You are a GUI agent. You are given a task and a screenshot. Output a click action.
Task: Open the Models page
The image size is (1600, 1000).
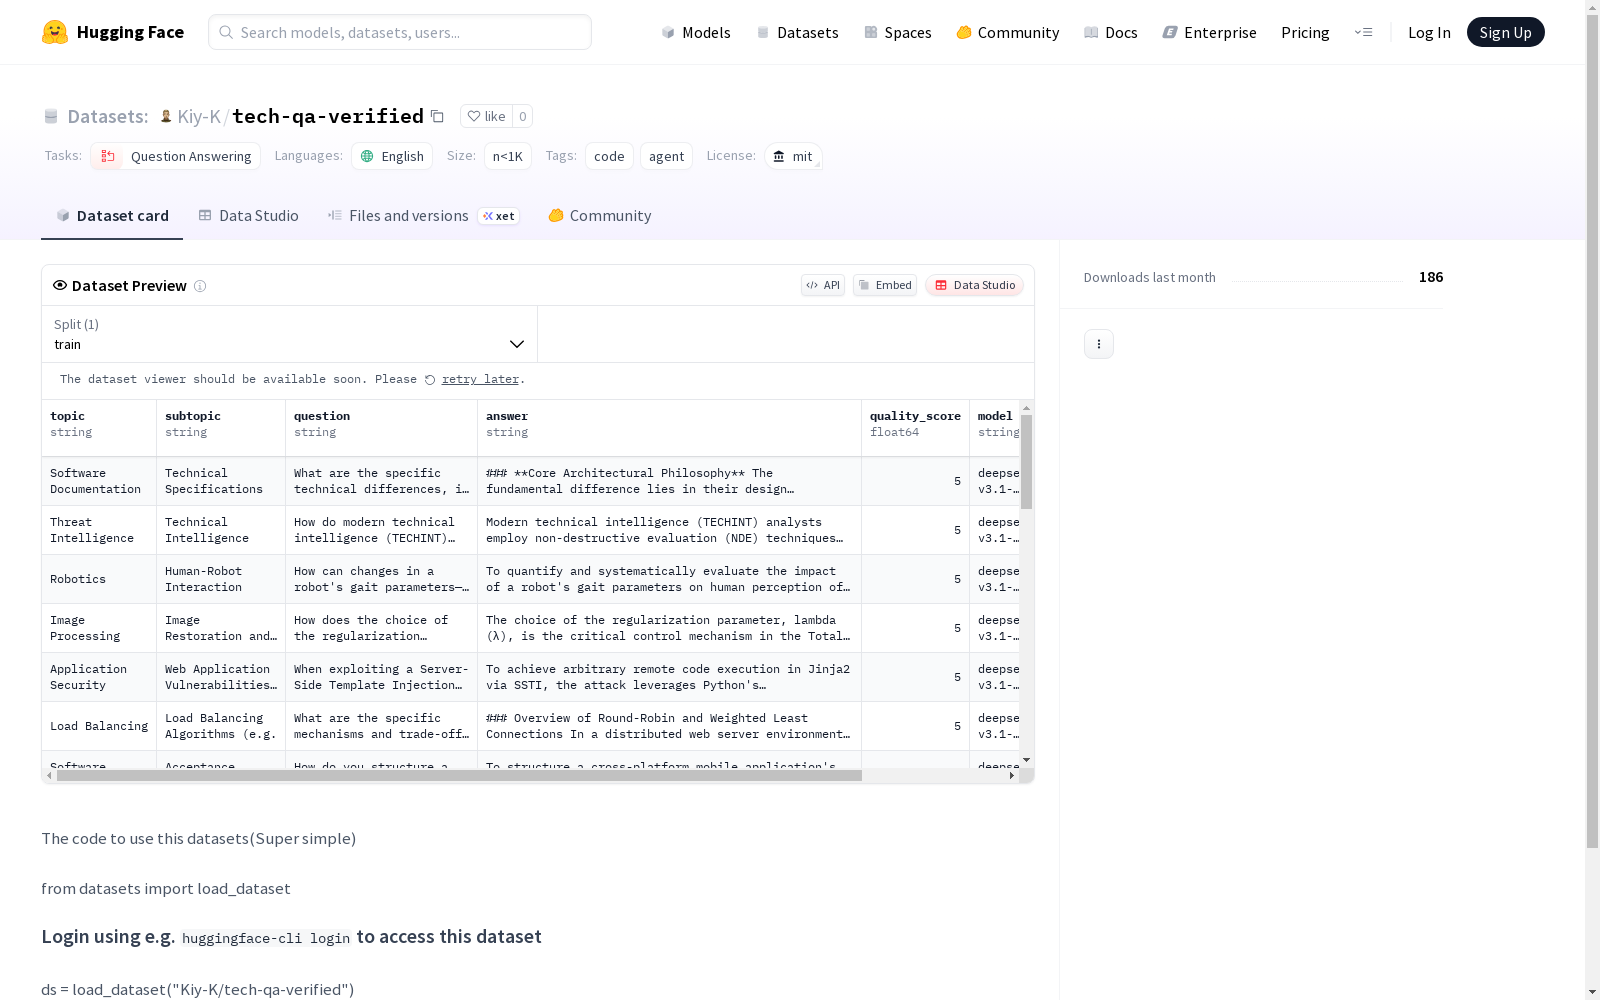point(696,32)
